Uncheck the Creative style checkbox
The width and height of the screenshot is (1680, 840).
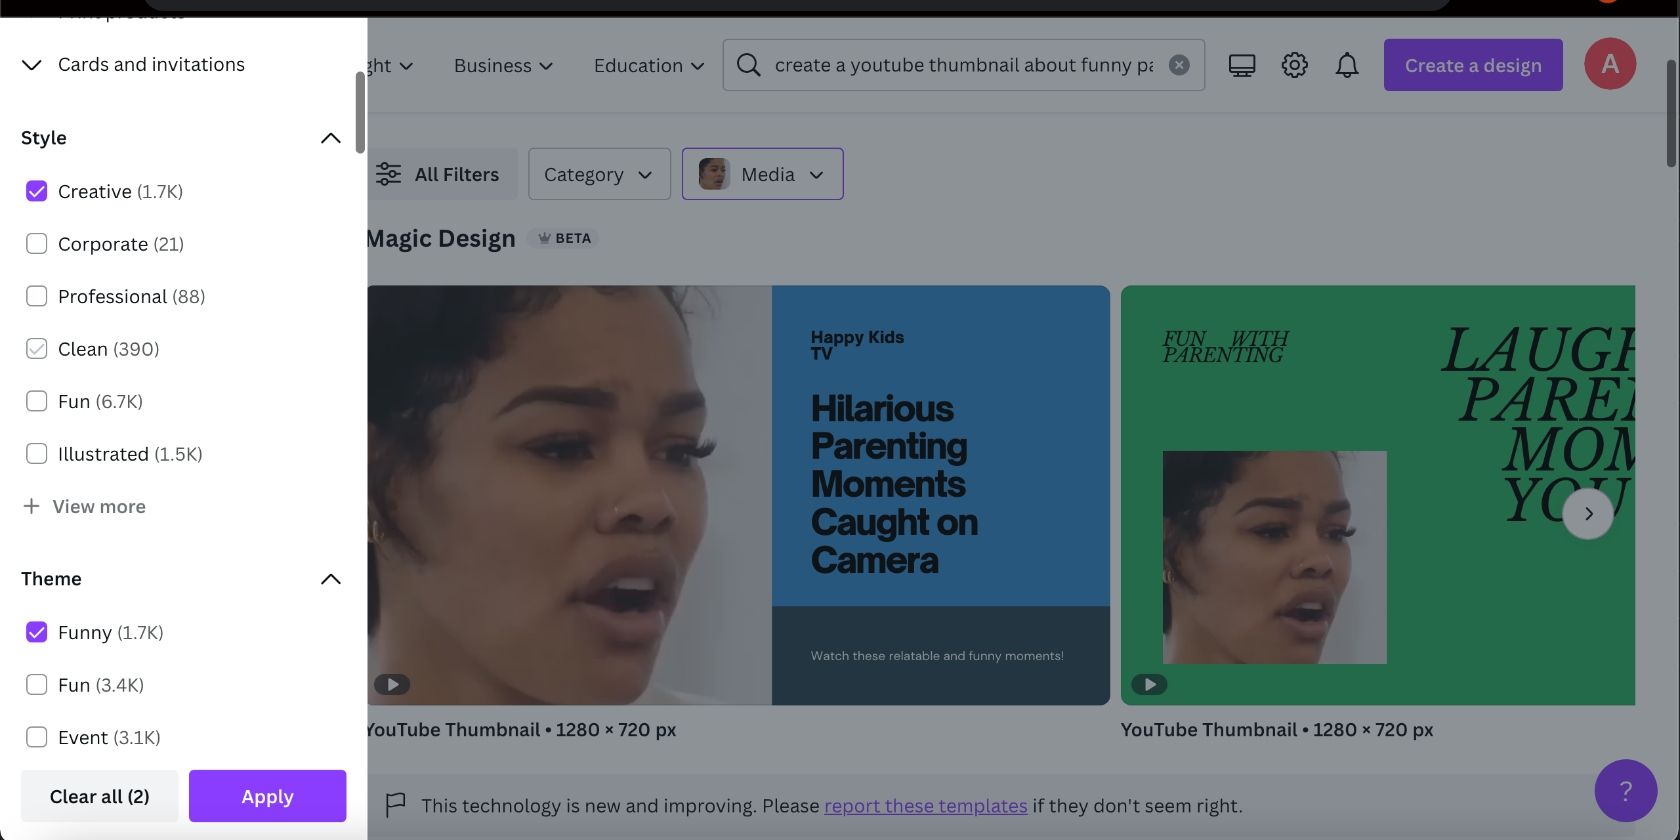(x=37, y=191)
